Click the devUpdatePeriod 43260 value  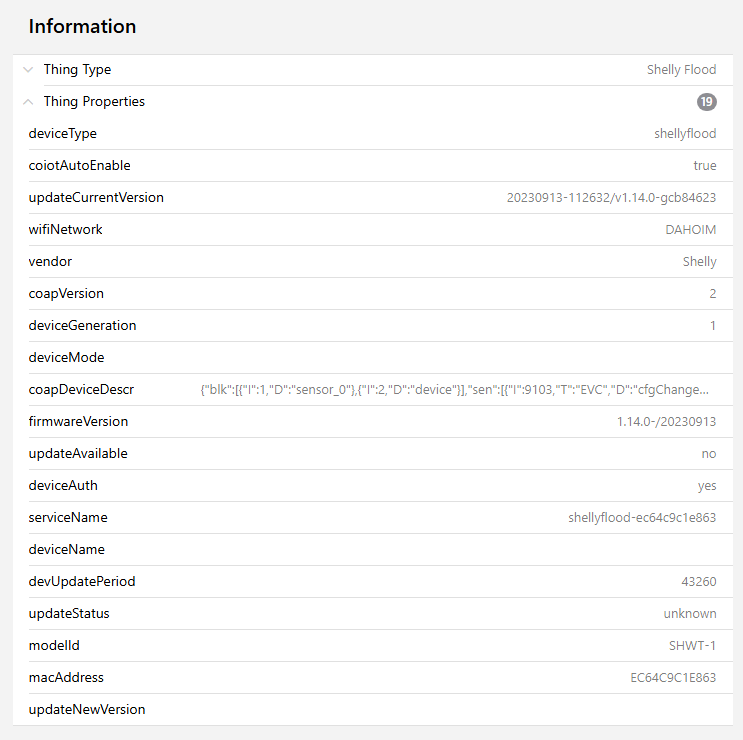(x=699, y=582)
